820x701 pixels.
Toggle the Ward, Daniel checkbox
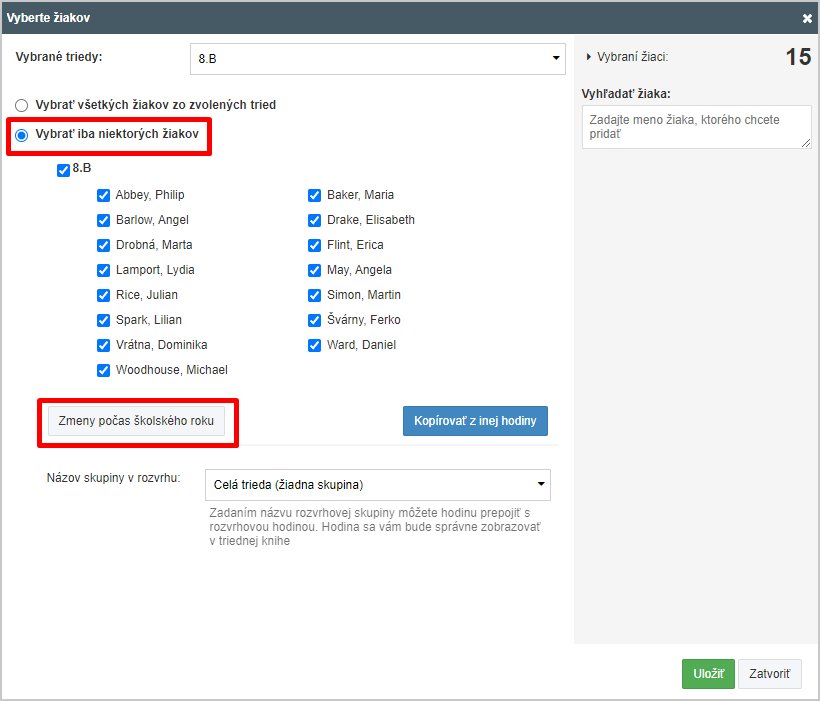pos(314,345)
